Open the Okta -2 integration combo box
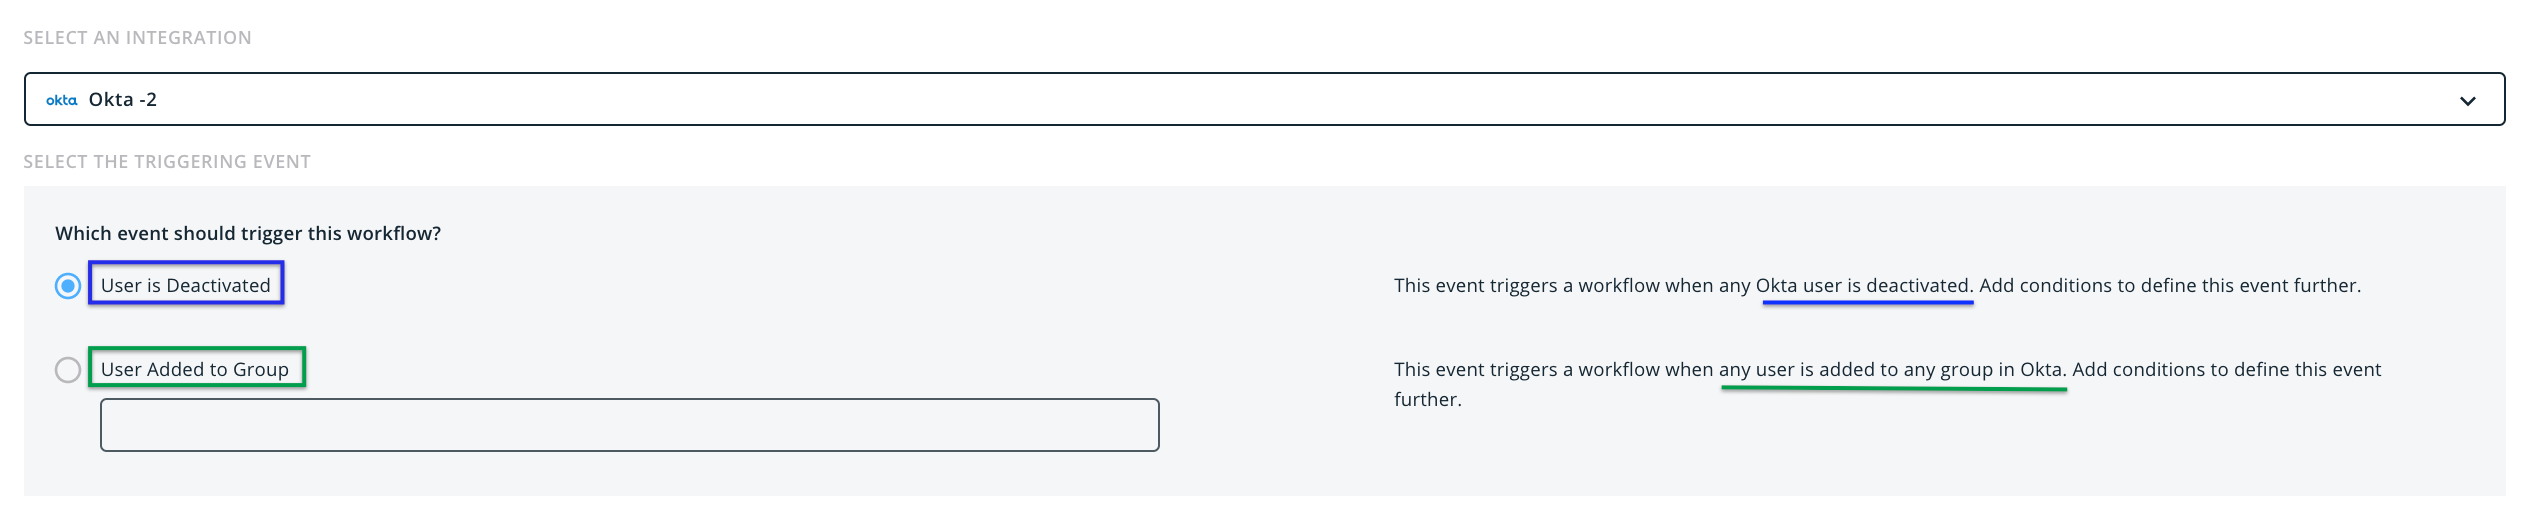2528x518 pixels. click(1264, 99)
